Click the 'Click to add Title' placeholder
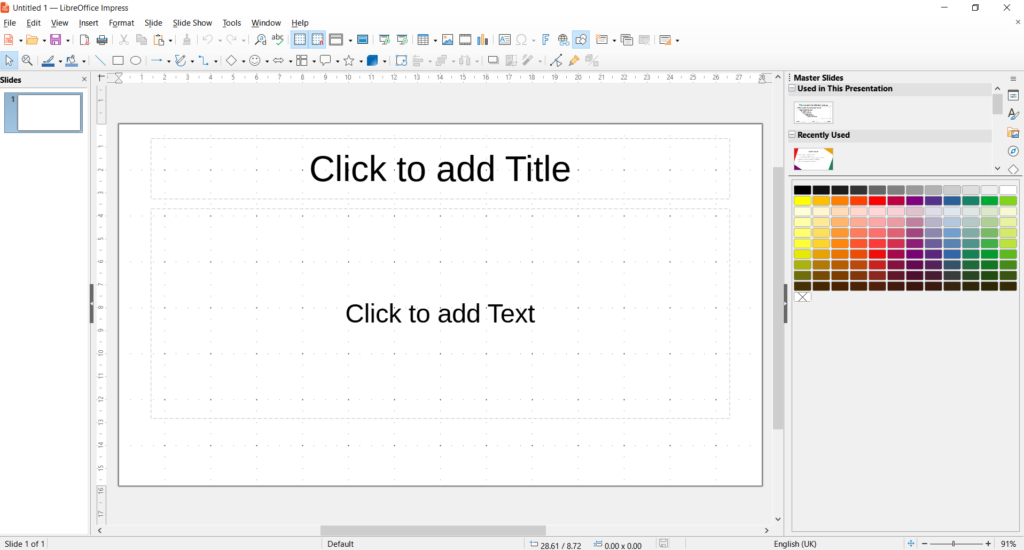The image size is (1024, 550). pyautogui.click(x=439, y=169)
